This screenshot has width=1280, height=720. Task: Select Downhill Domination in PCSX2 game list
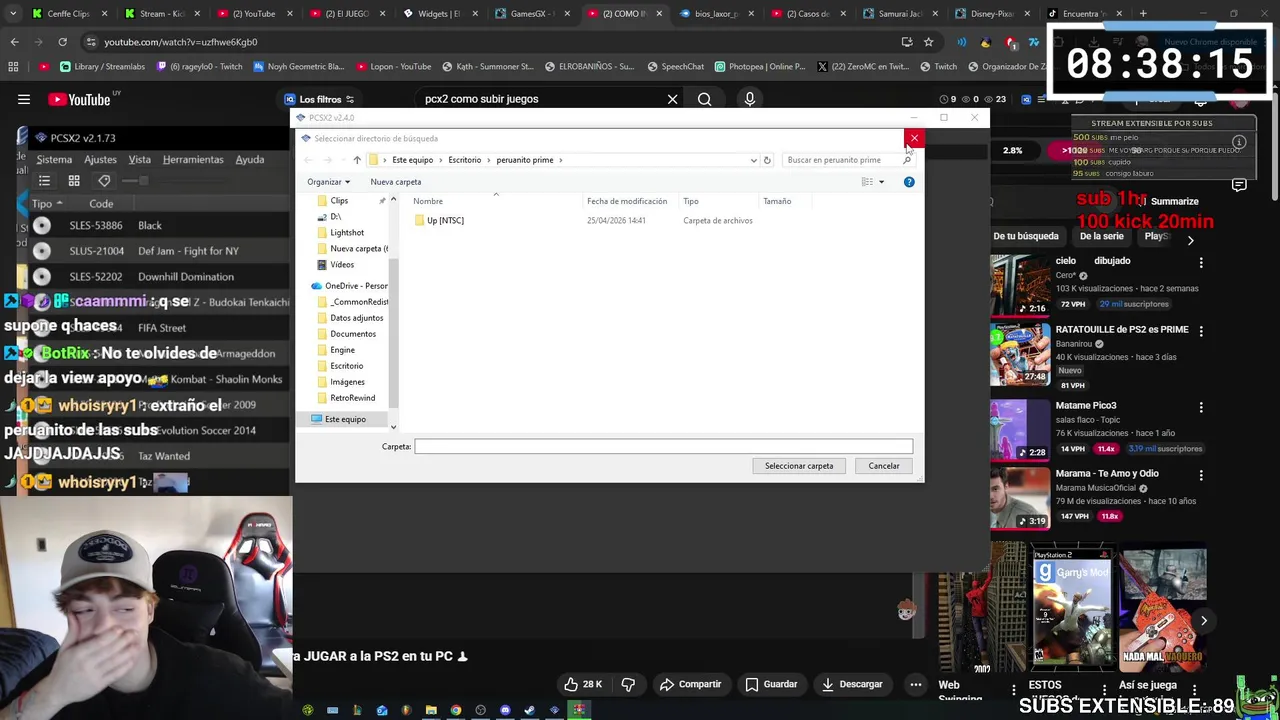click(186, 277)
